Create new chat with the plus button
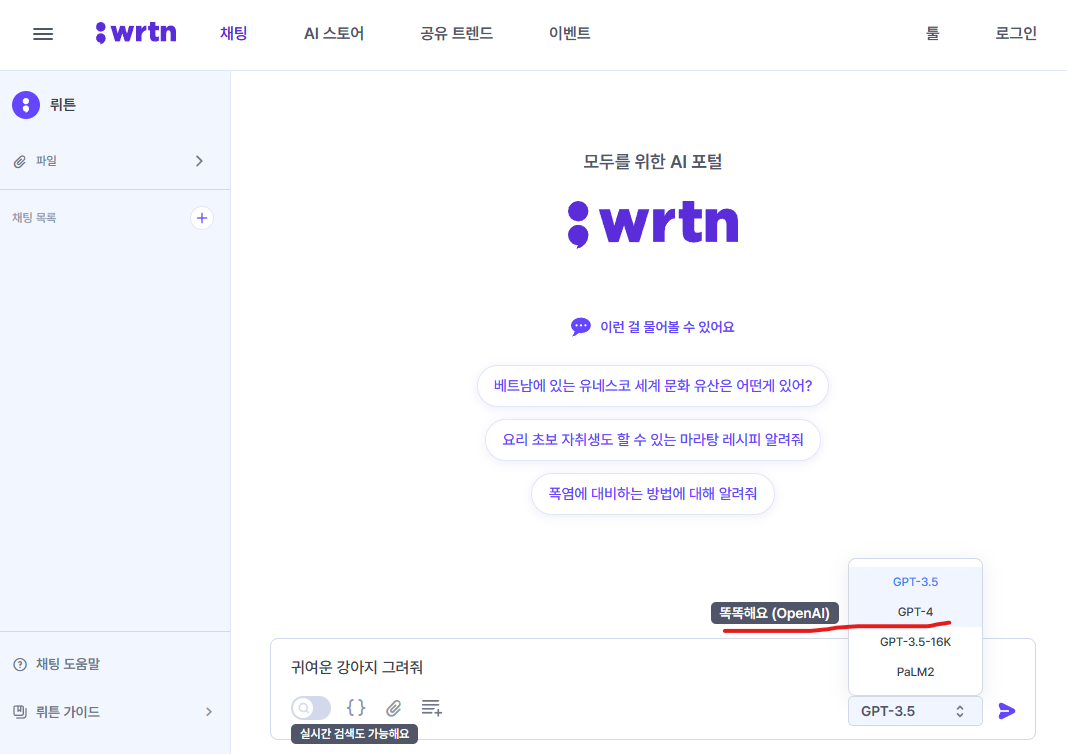This screenshot has width=1067, height=754. tap(202, 218)
